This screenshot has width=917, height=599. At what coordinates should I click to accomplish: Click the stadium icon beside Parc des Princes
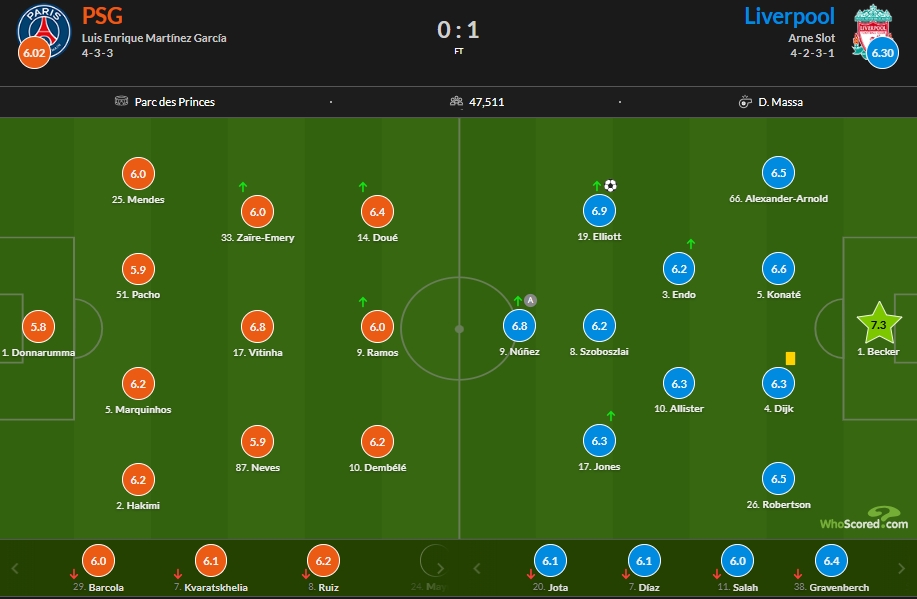122,101
